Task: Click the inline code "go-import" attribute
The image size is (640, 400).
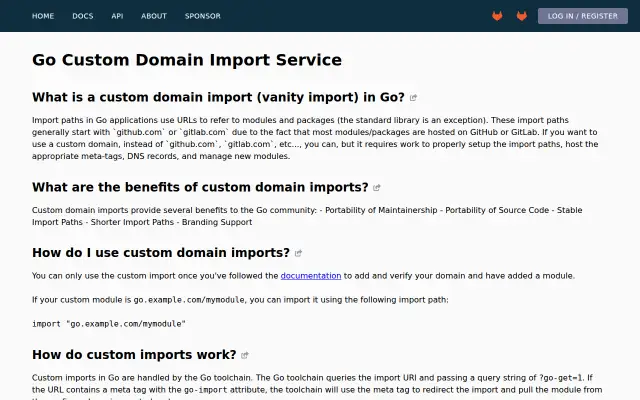Action: point(205,390)
